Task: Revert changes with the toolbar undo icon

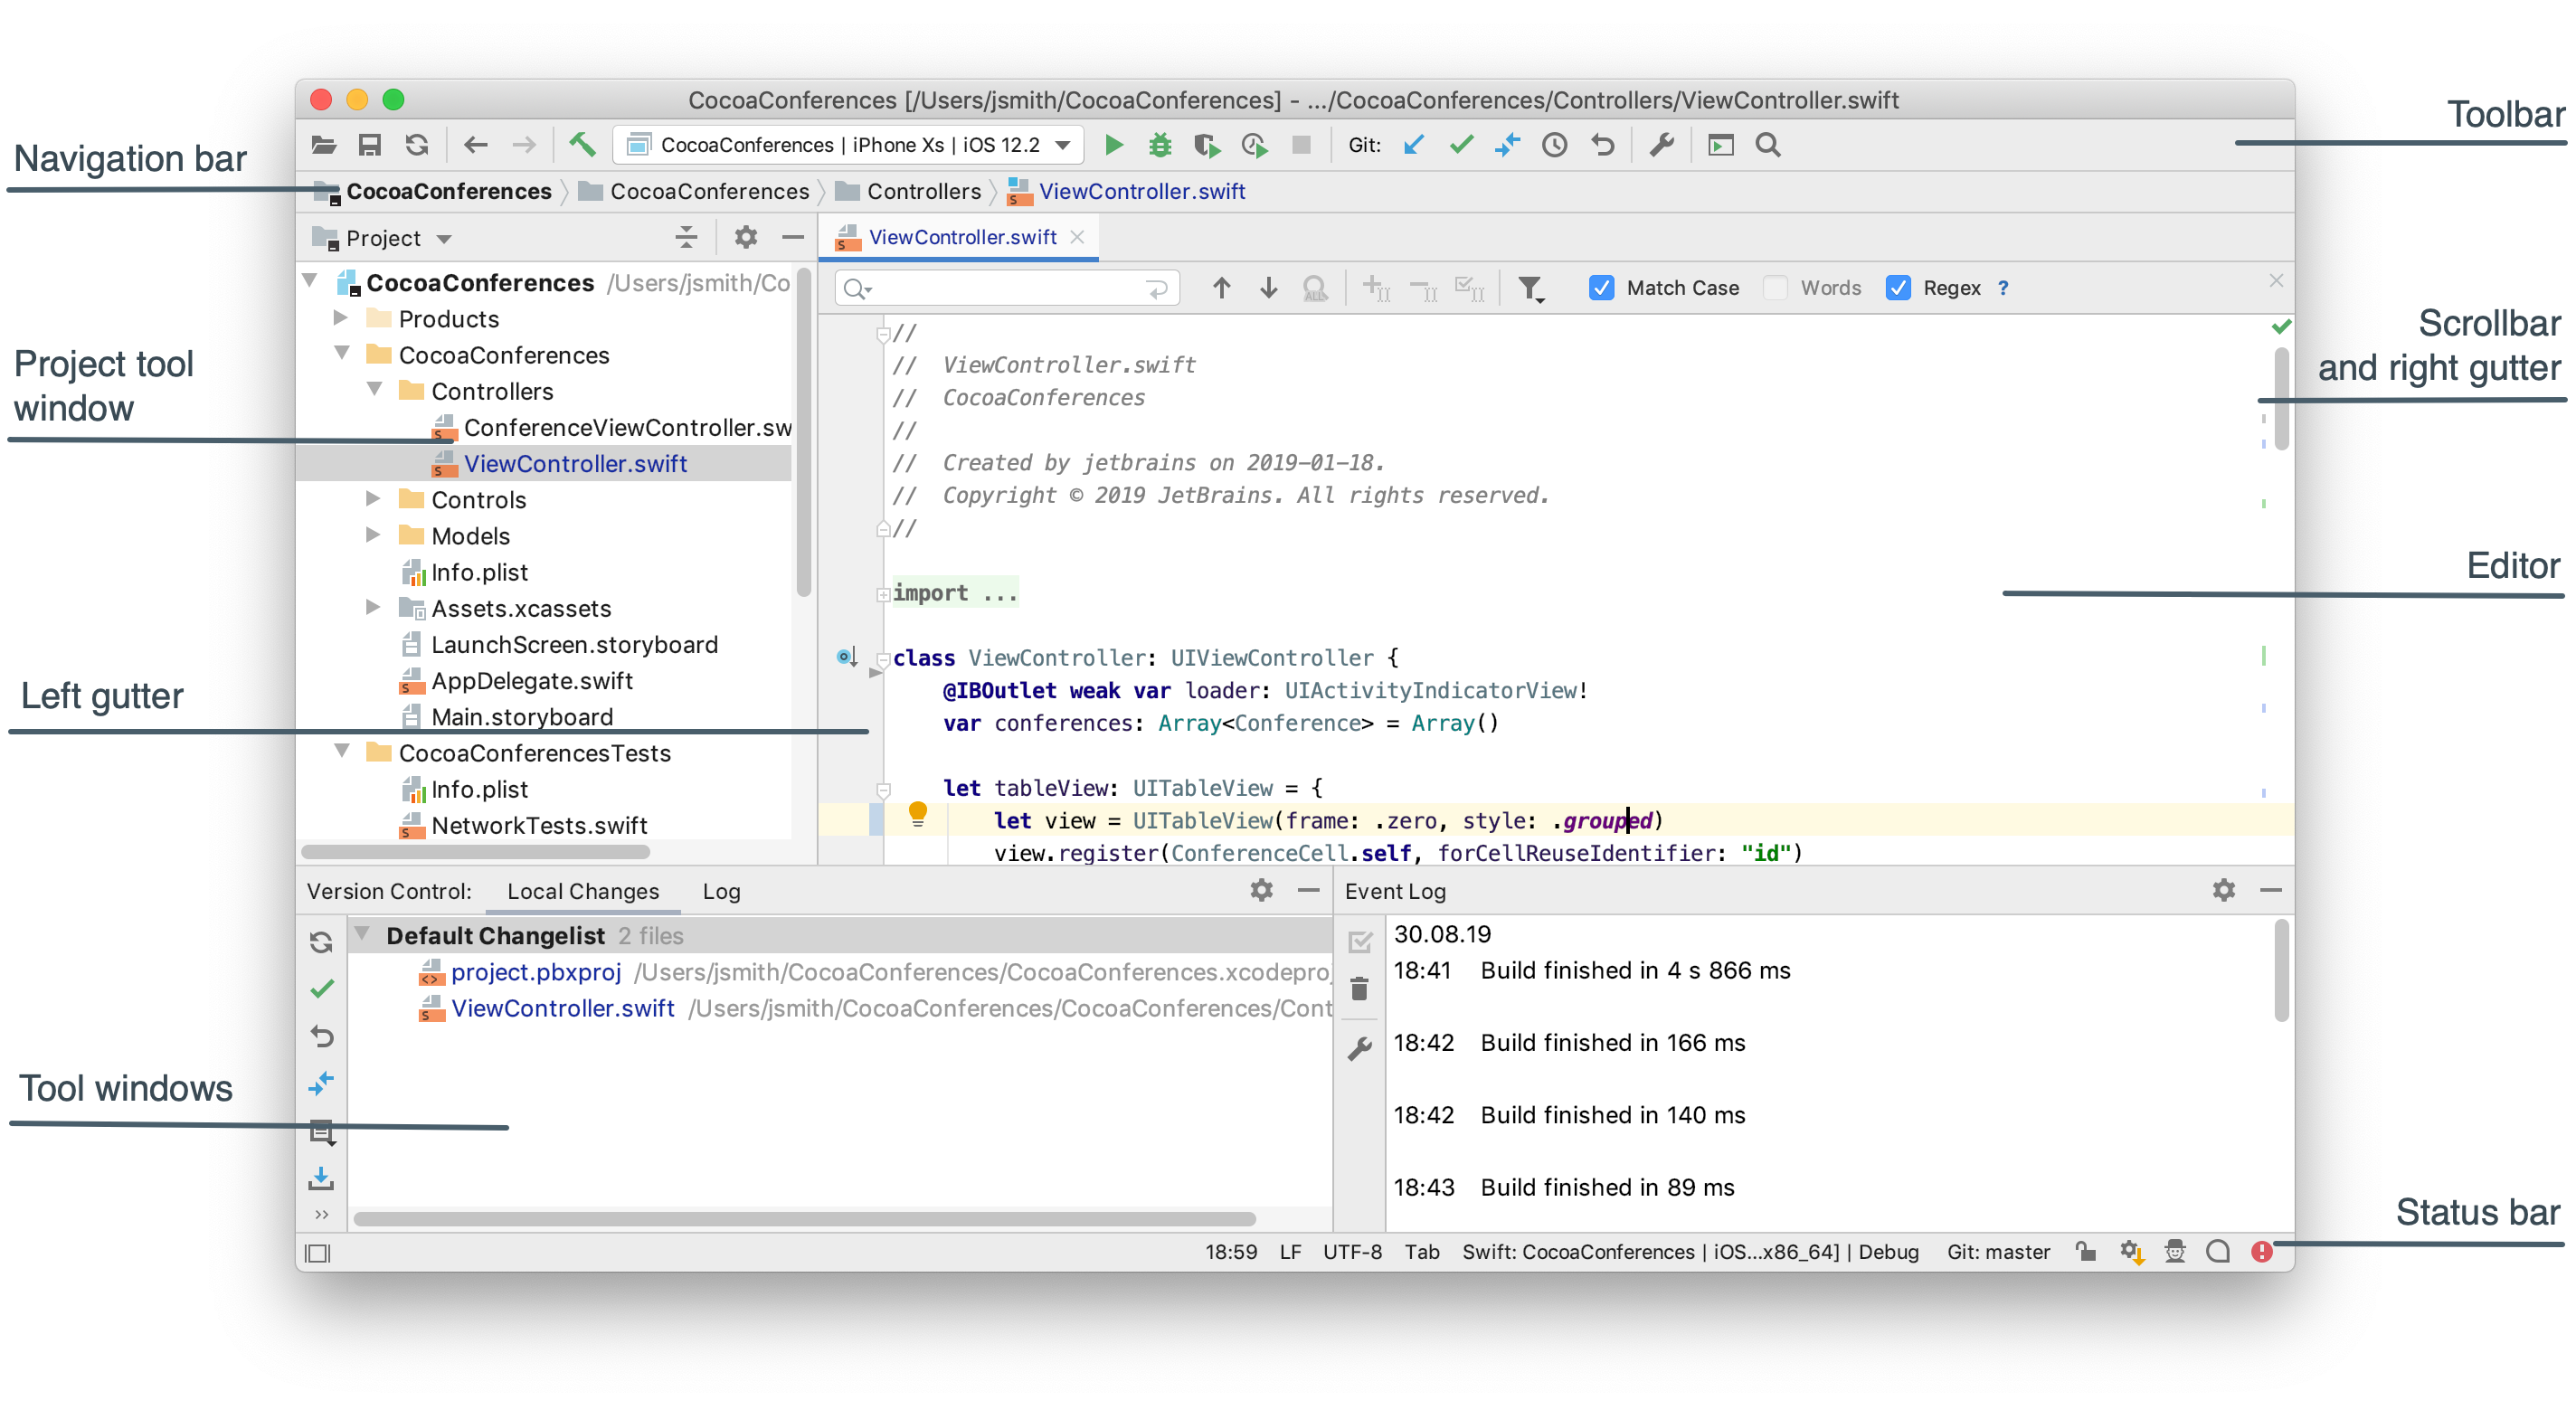Action: [x=1602, y=145]
